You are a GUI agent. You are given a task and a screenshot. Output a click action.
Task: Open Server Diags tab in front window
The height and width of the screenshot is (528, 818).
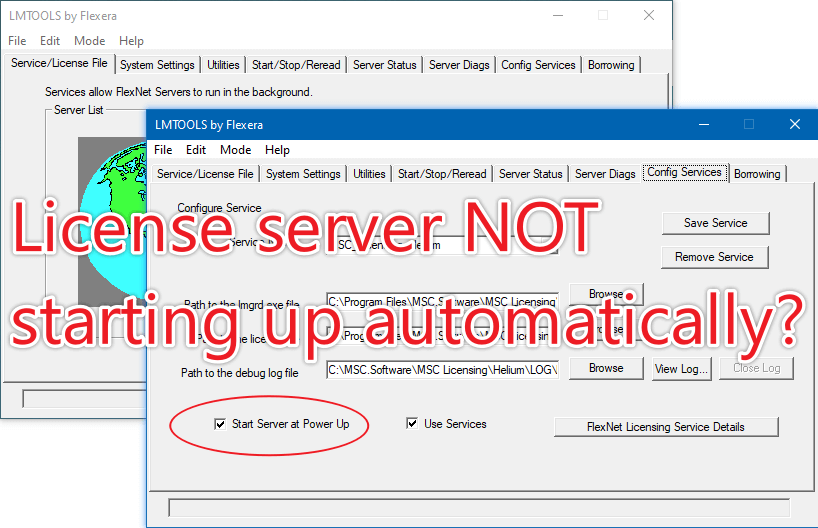click(605, 174)
